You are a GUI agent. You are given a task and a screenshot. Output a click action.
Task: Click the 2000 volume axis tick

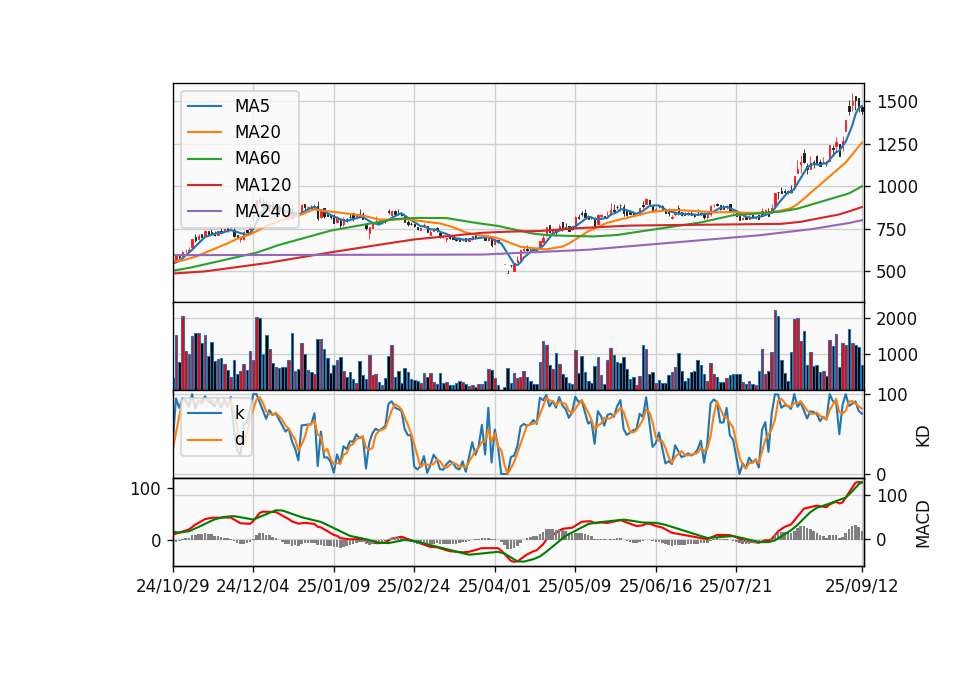897,319
